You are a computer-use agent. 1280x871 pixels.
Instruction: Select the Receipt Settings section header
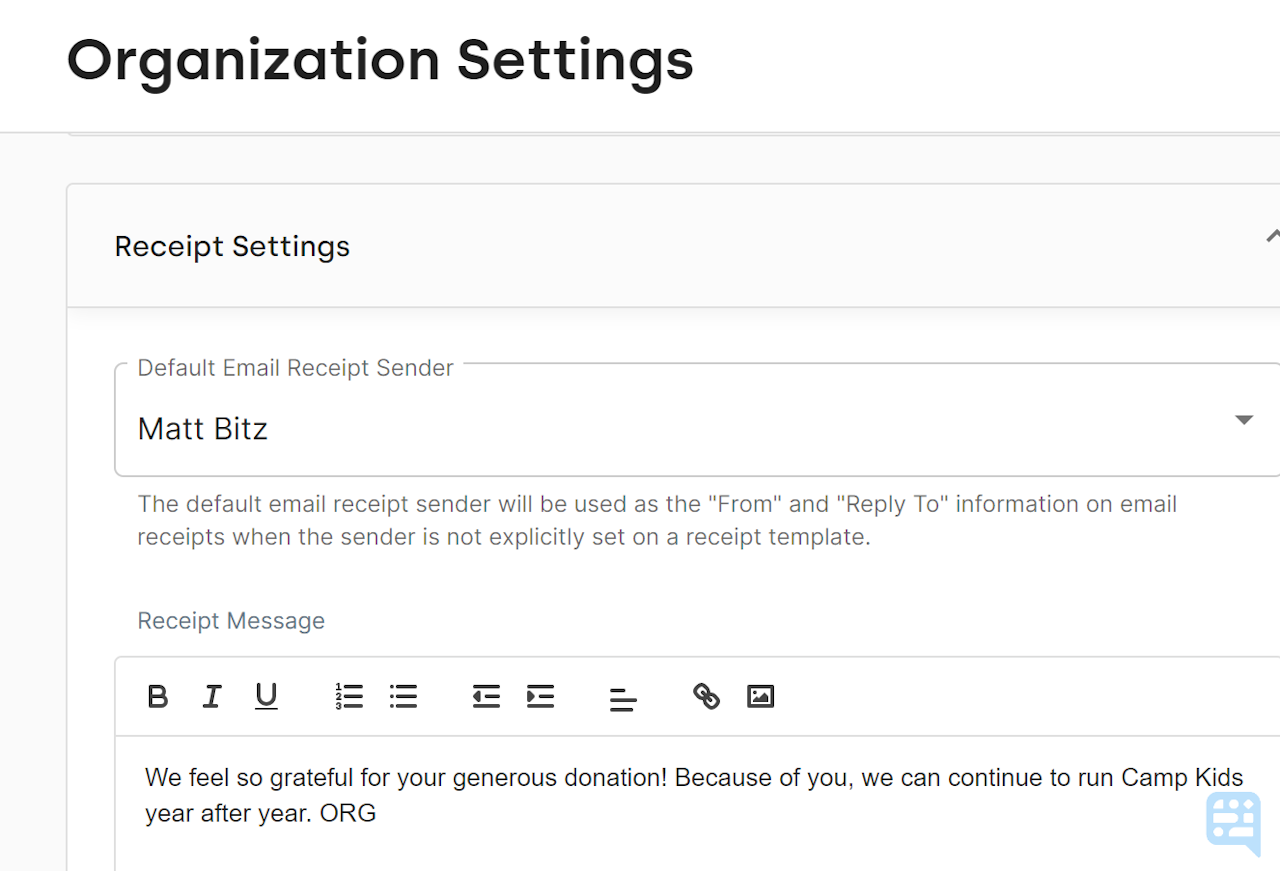232,246
